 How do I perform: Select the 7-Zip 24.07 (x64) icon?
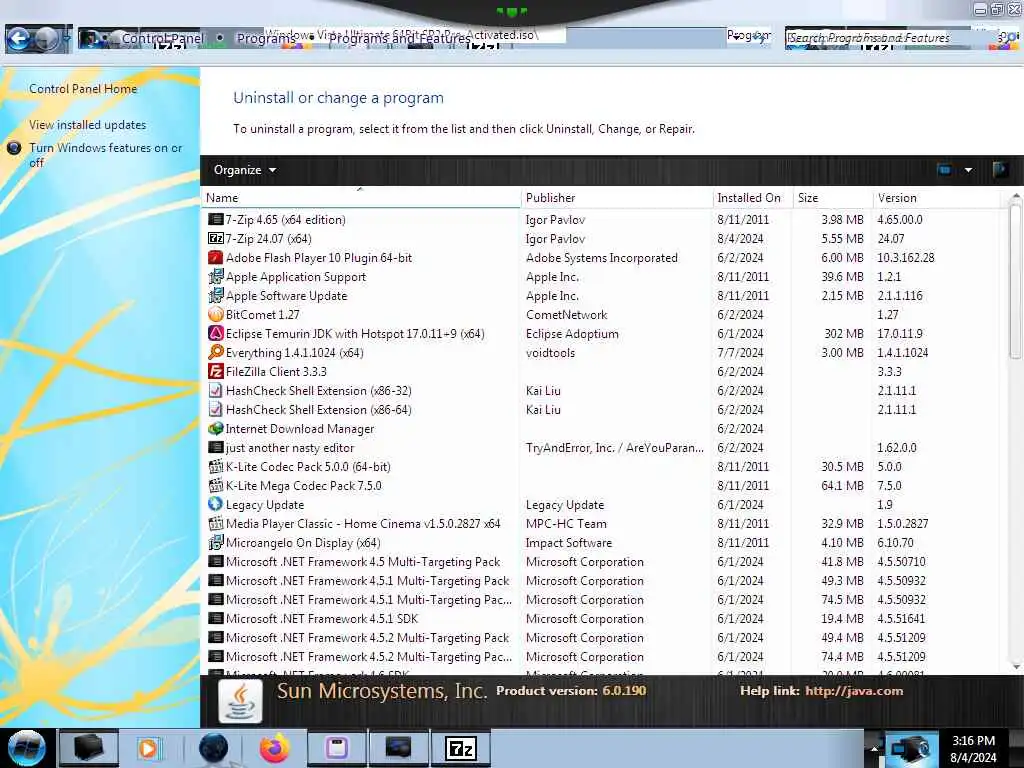[x=216, y=238]
